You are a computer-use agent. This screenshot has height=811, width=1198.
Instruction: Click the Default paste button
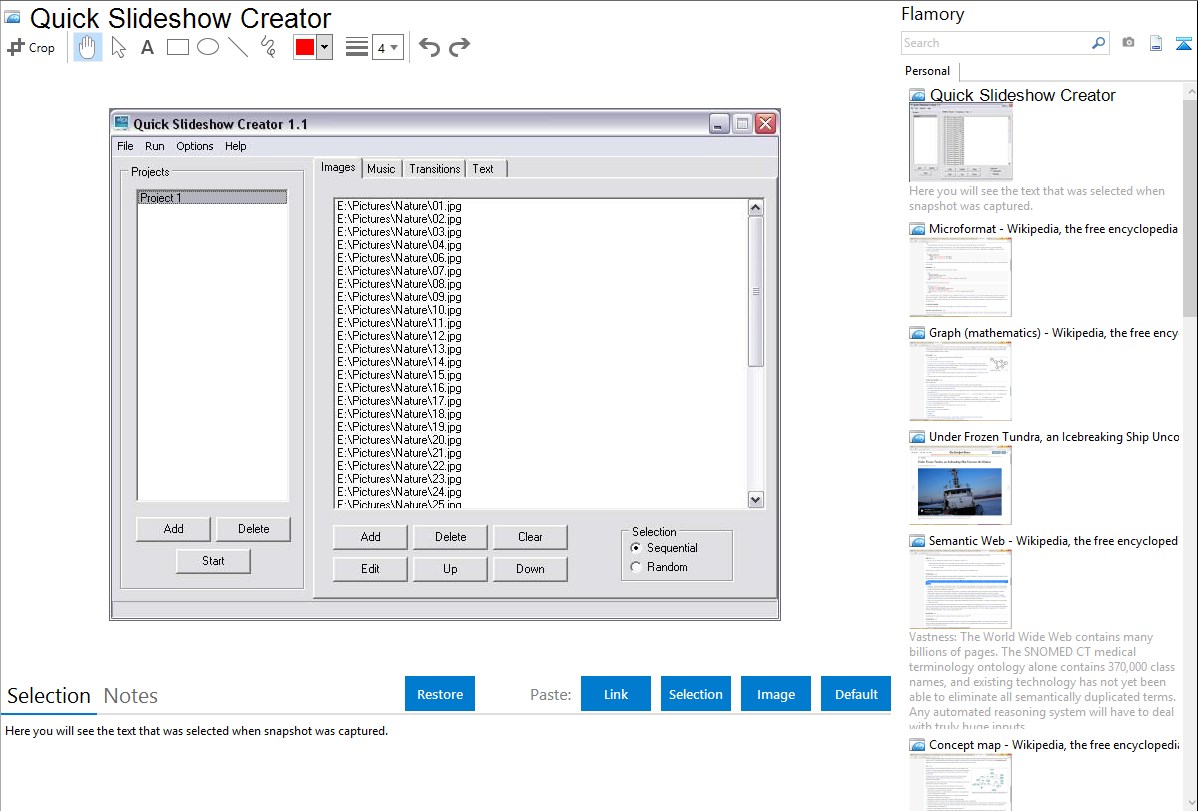(856, 694)
